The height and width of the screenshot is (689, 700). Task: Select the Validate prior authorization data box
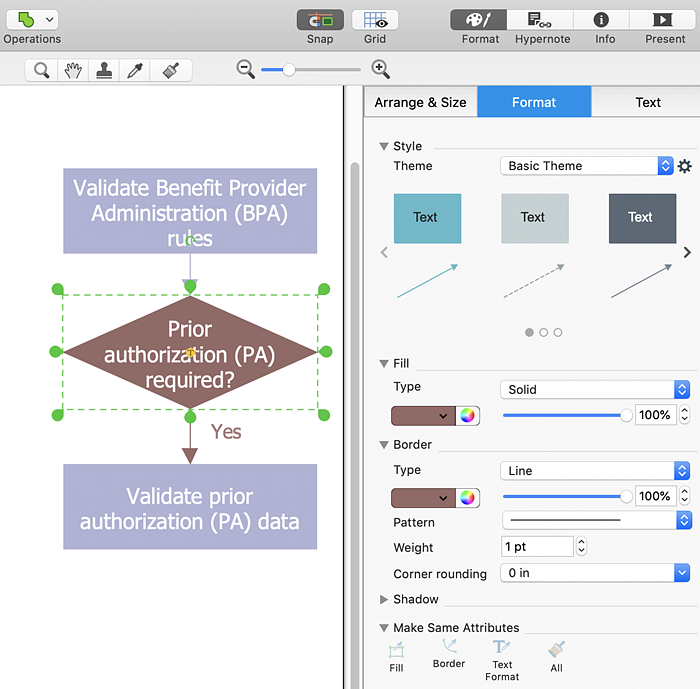pos(190,506)
